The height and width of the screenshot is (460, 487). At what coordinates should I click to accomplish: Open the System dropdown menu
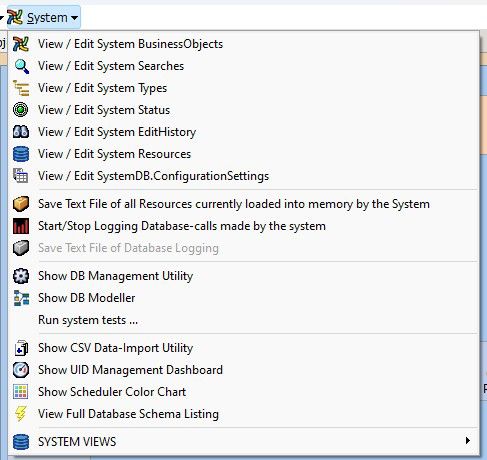[43, 18]
